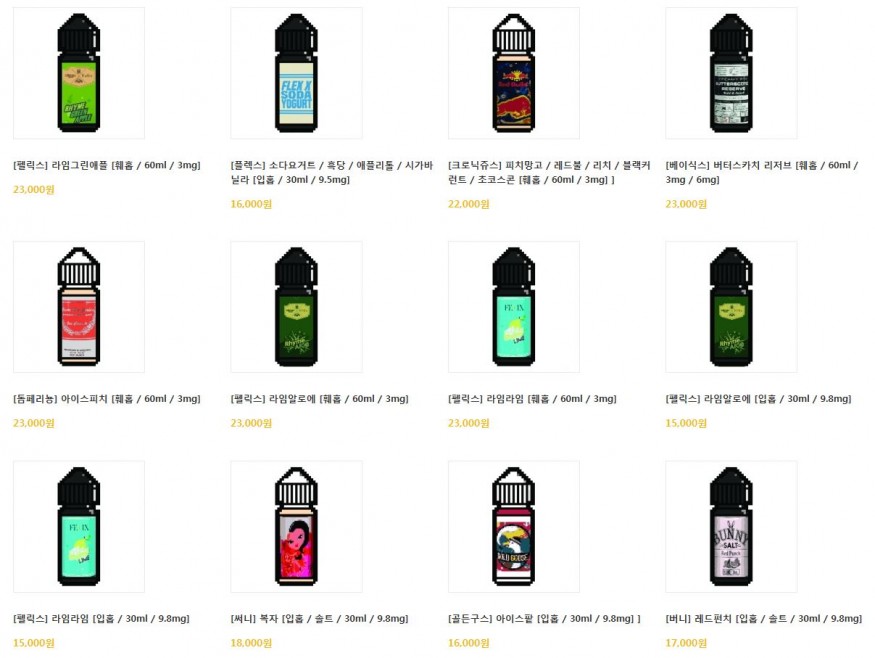
Task: Click the red-labeled Dom Perignon bottle image
Action: 79,307
